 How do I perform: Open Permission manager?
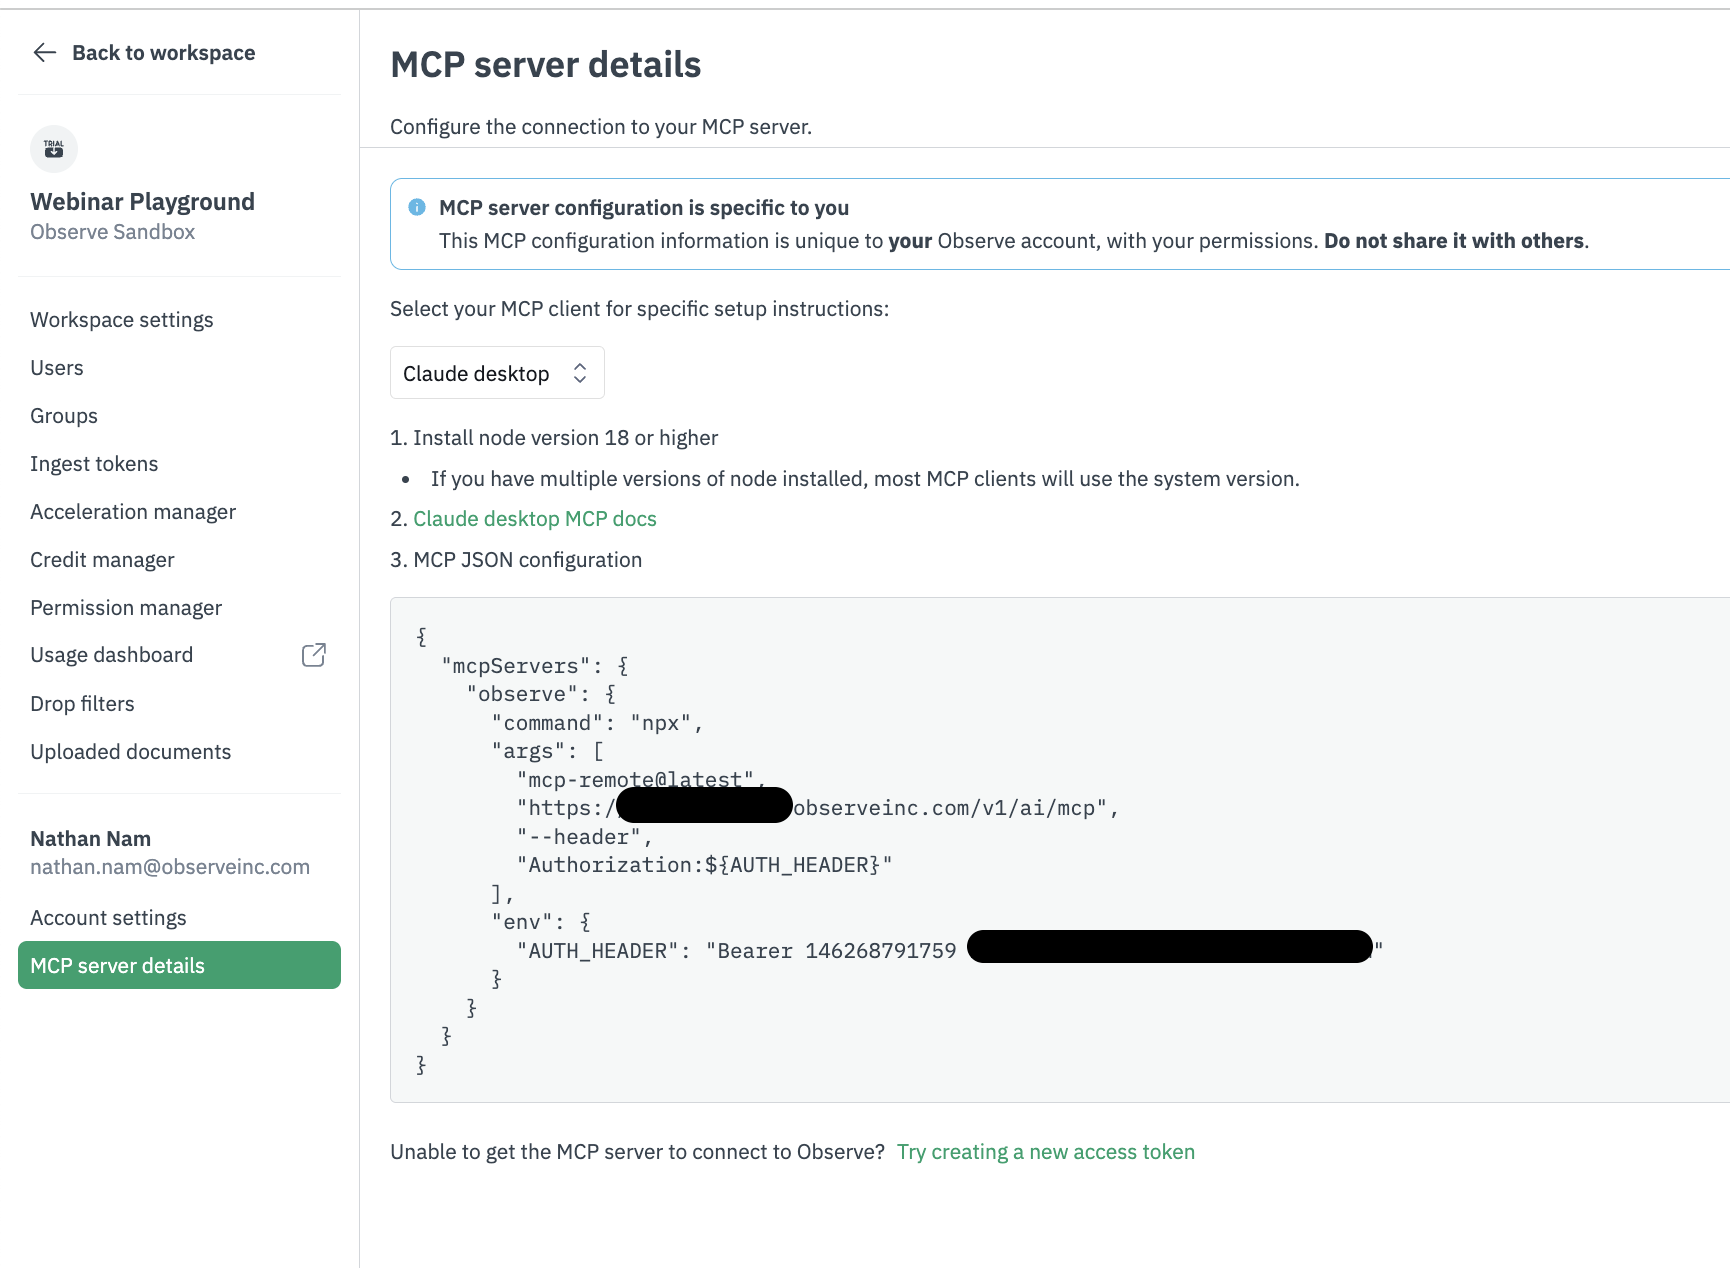click(x=126, y=608)
